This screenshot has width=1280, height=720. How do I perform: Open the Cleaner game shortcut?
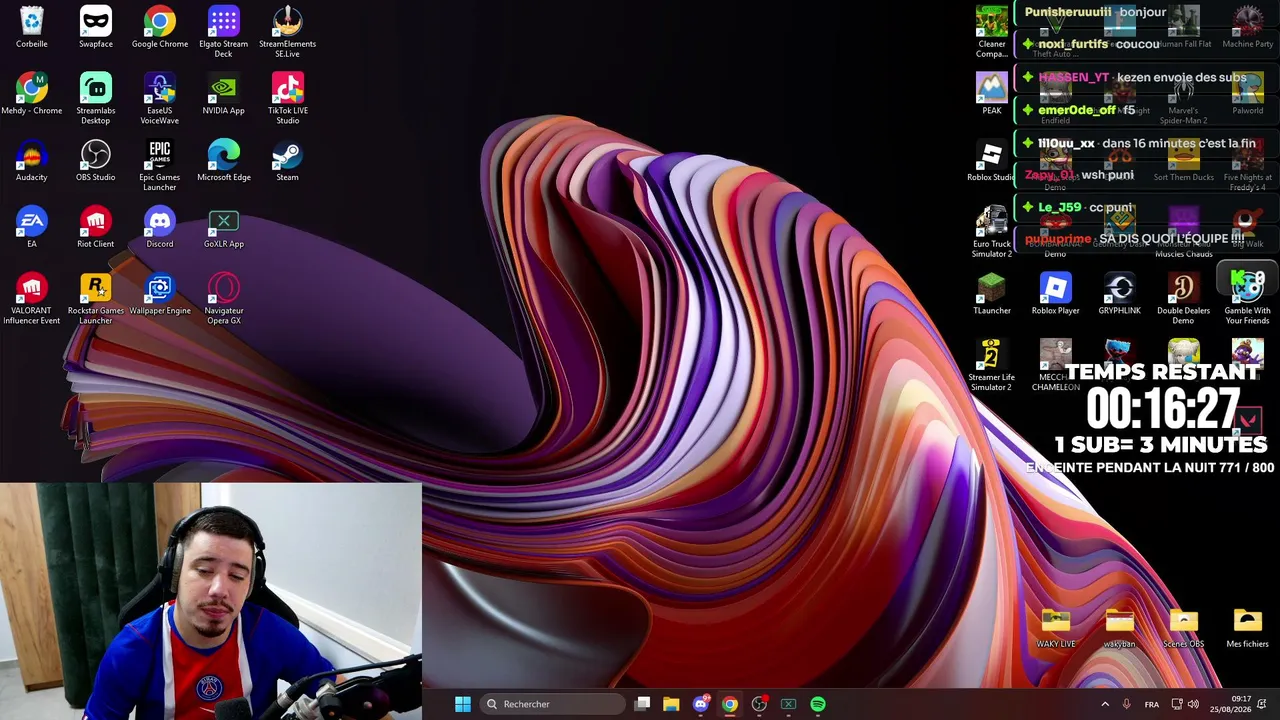992,31
